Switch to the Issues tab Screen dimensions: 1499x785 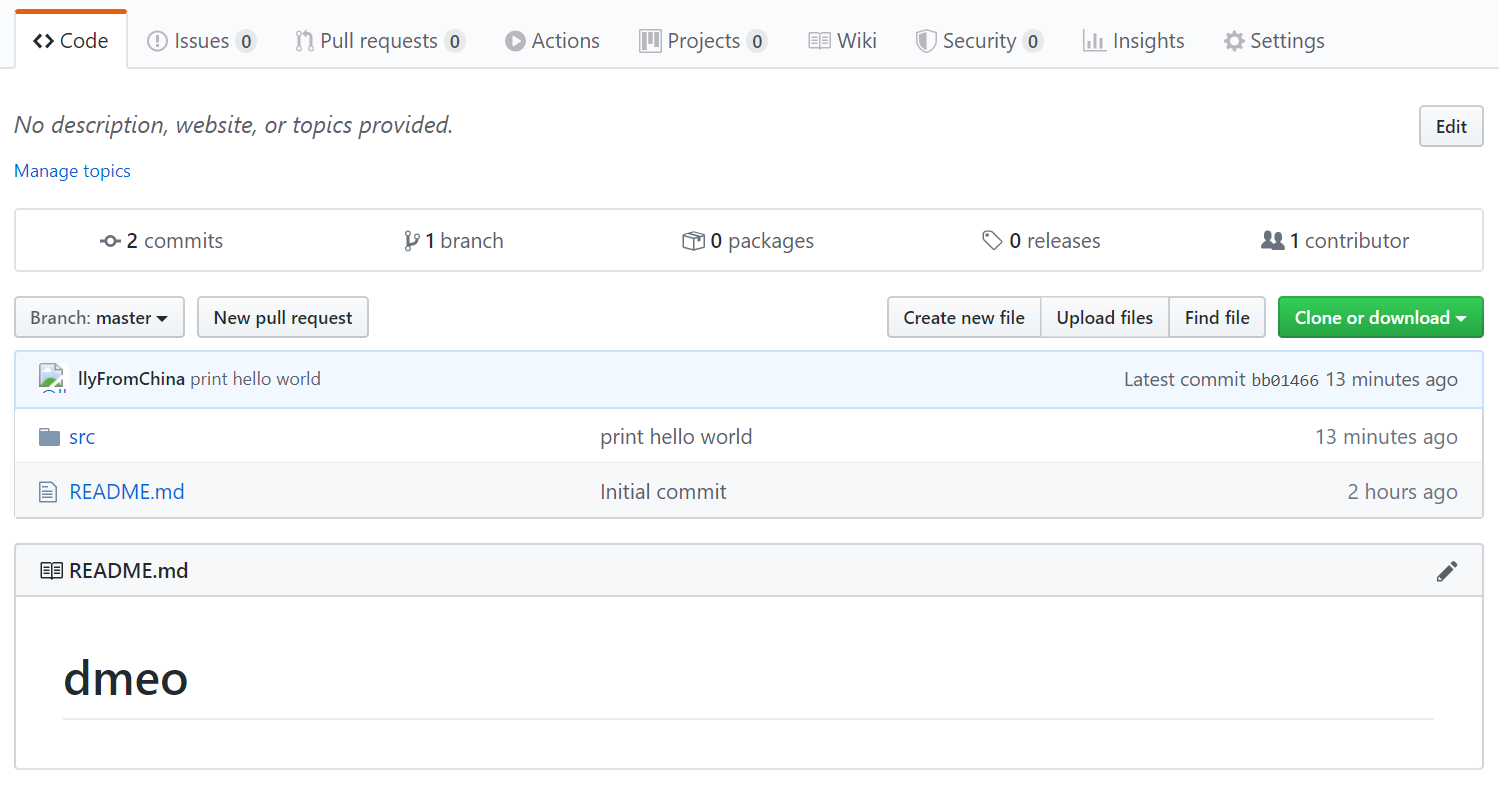pyautogui.click(x=201, y=41)
